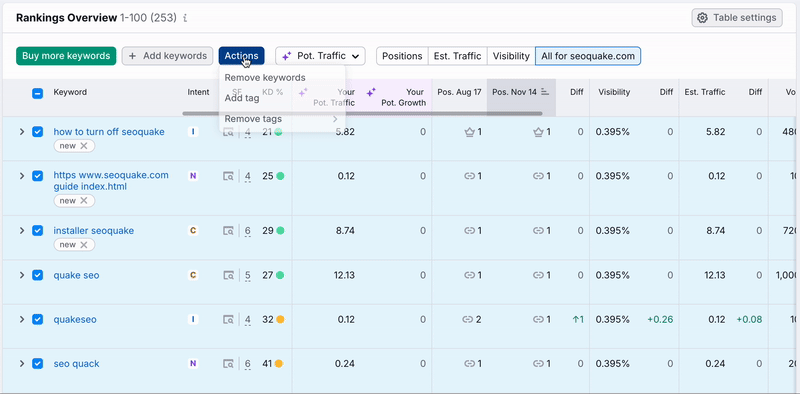The height and width of the screenshot is (394, 800).
Task: Open the 'quakeseo' keyword link
Action: (75, 319)
